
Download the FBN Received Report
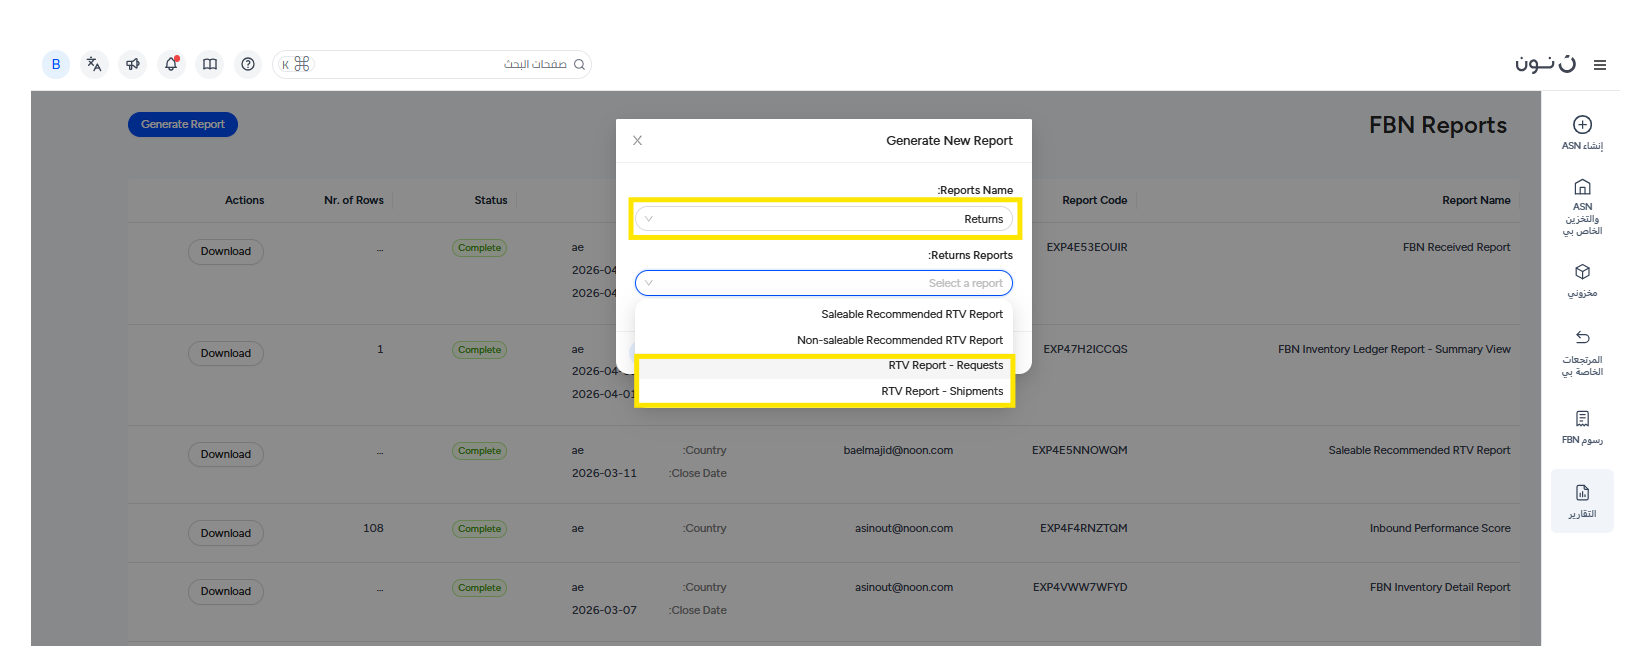[225, 252]
